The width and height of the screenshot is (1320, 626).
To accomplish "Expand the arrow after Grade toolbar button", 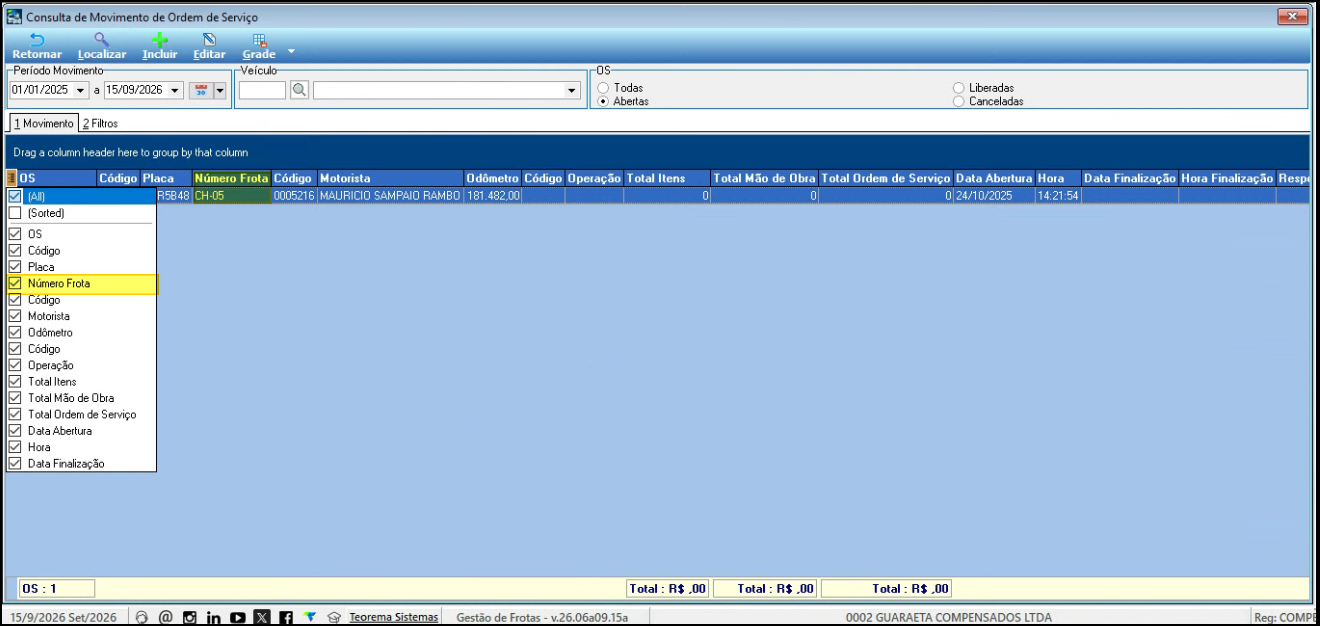I will tap(291, 50).
